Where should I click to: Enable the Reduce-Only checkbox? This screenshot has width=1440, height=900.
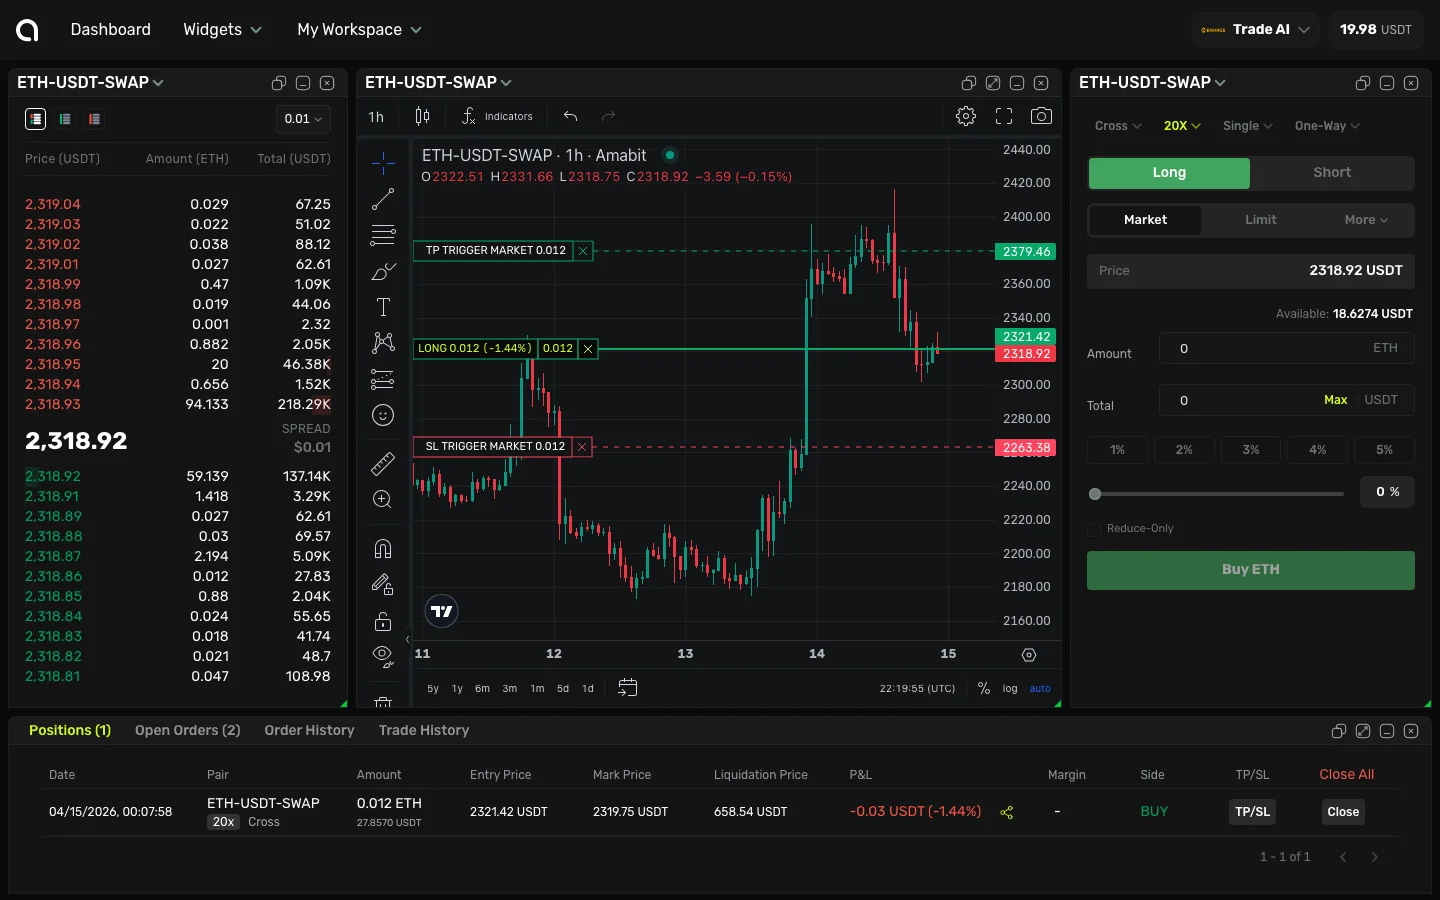tap(1094, 529)
